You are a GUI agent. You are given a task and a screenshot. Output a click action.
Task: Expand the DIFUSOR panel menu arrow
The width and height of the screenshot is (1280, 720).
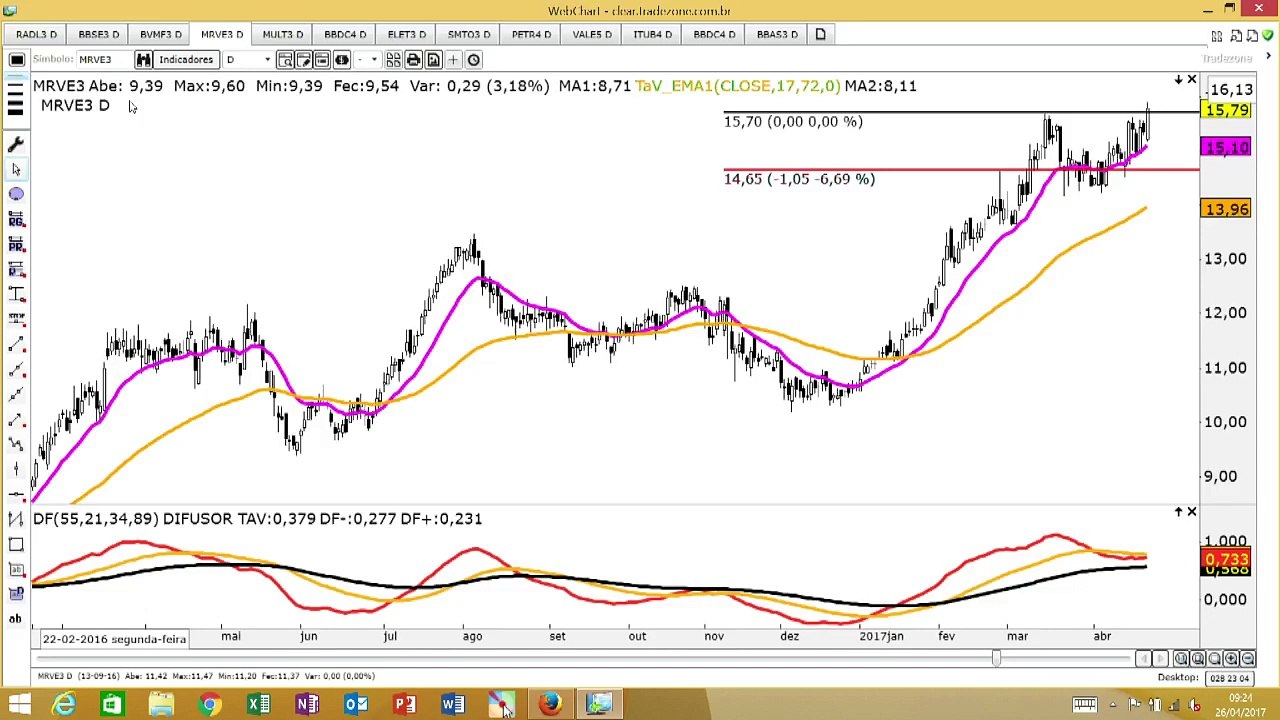click(x=1178, y=512)
